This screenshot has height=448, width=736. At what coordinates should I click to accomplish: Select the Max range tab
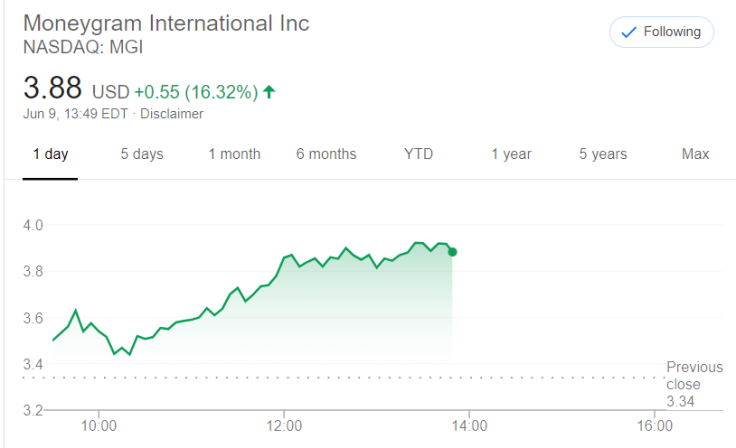tap(695, 154)
